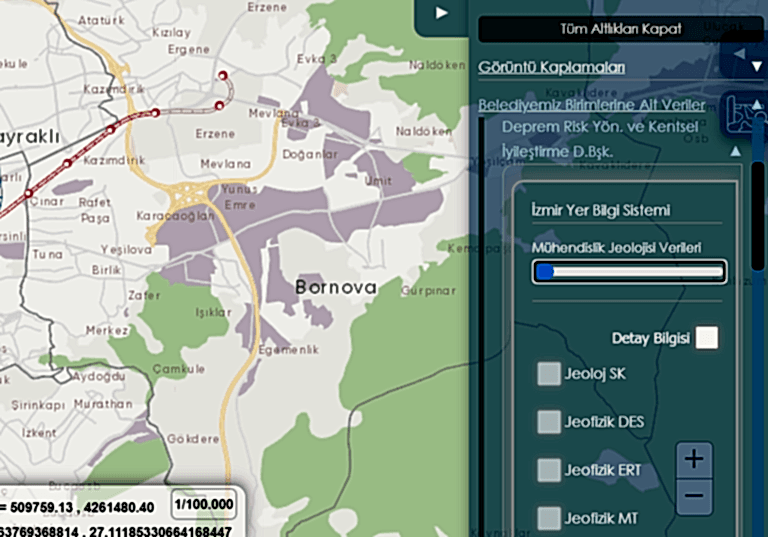Image resolution: width=768 pixels, height=537 pixels.
Task: Open the Görüntü Kaplamaları section heading
Action: click(x=551, y=67)
